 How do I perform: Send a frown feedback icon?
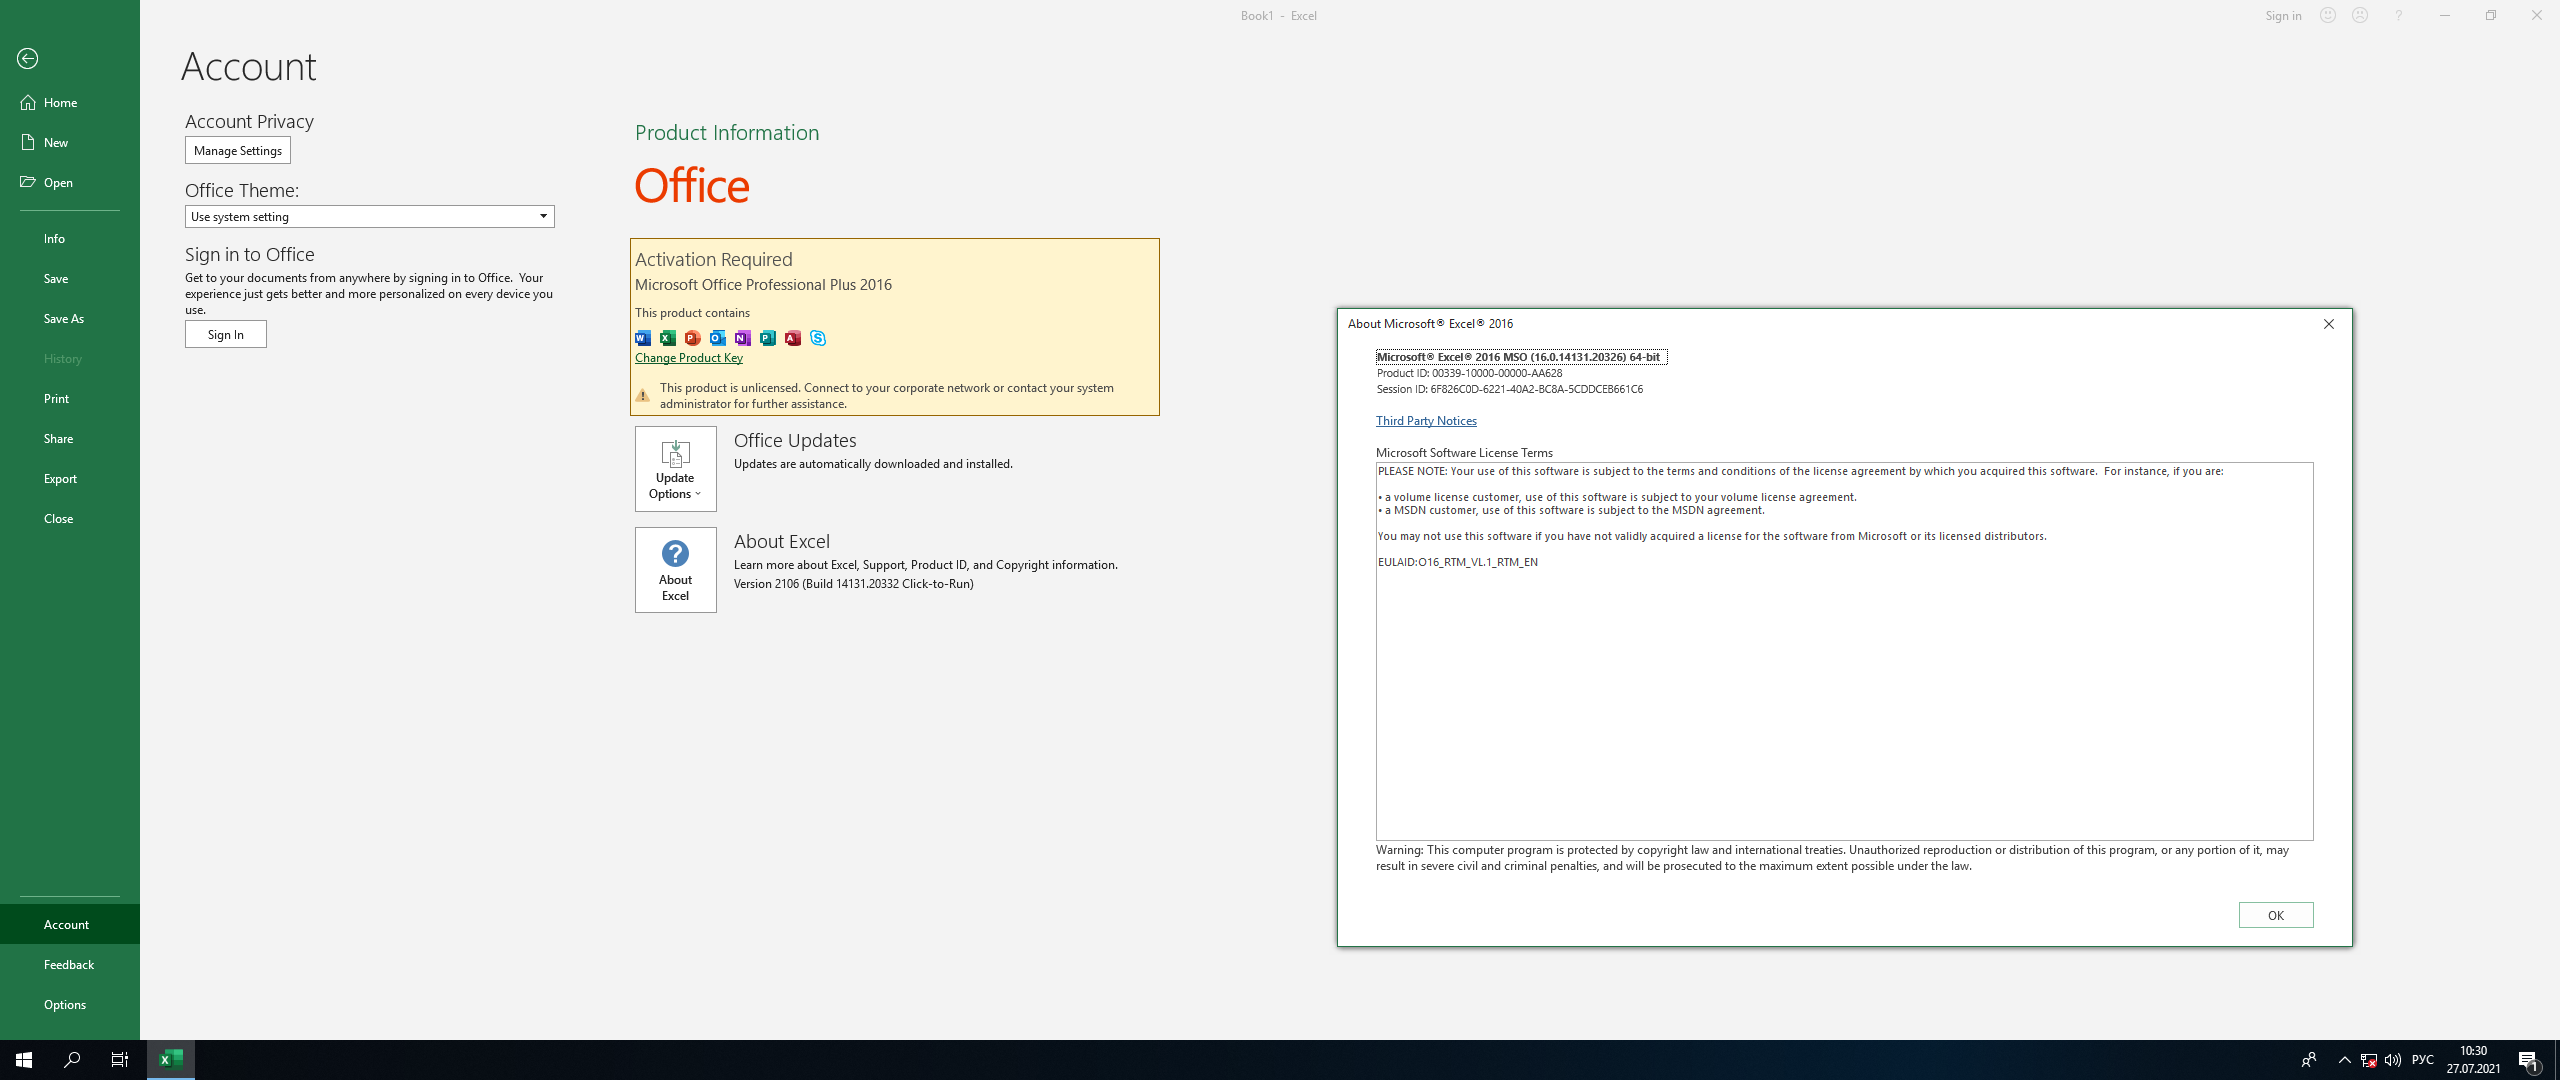(x=2360, y=15)
